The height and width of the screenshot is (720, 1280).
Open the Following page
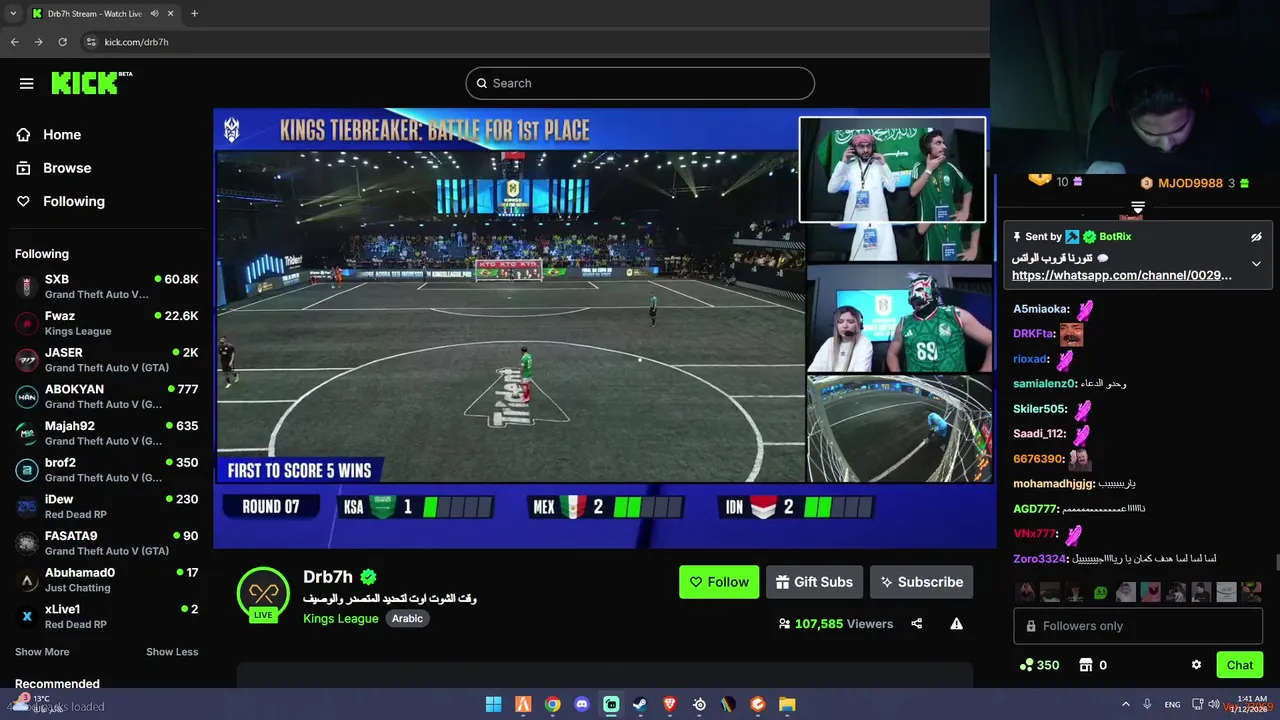[73, 201]
